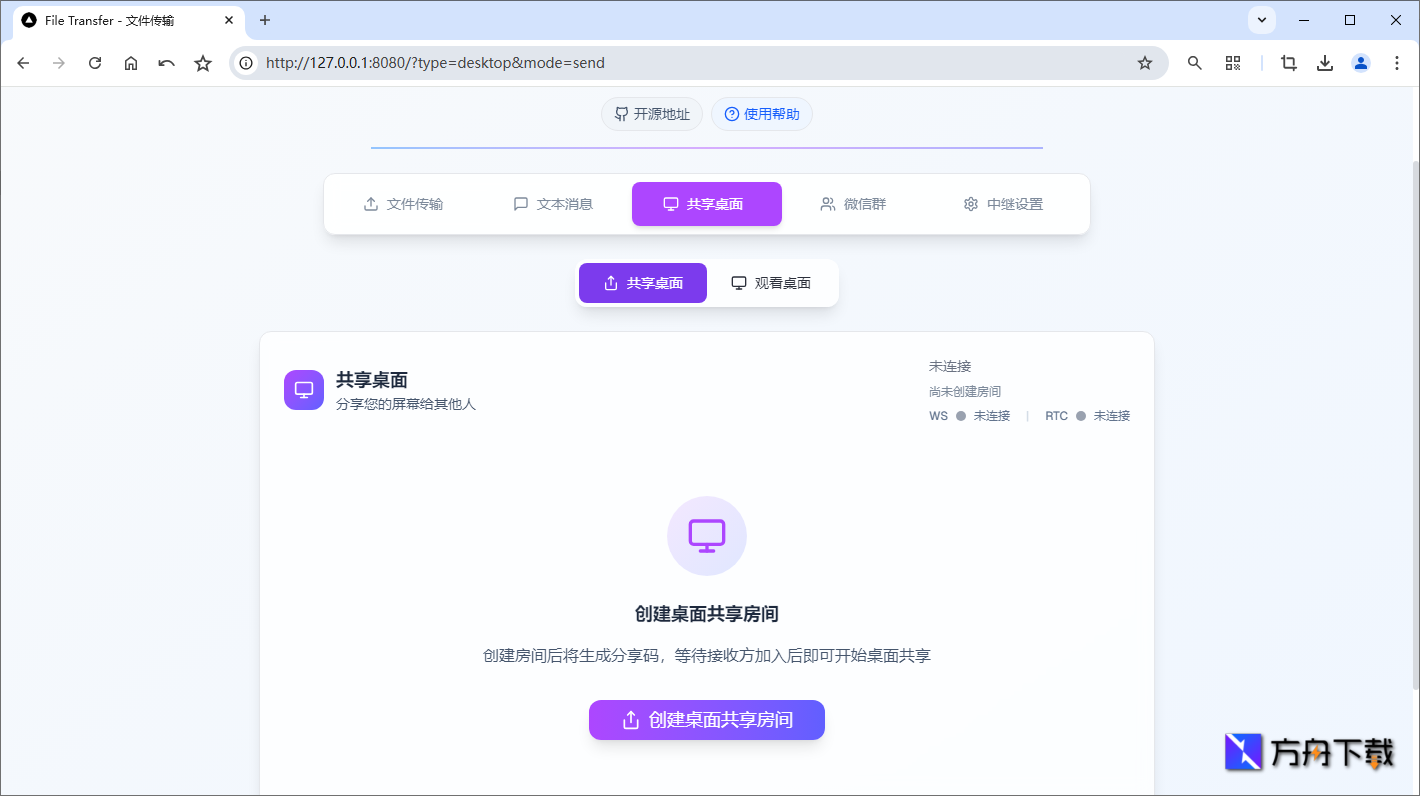Click inside the browser address bar
Screen dimensions: 1420x796
pyautogui.click(x=600, y=62)
